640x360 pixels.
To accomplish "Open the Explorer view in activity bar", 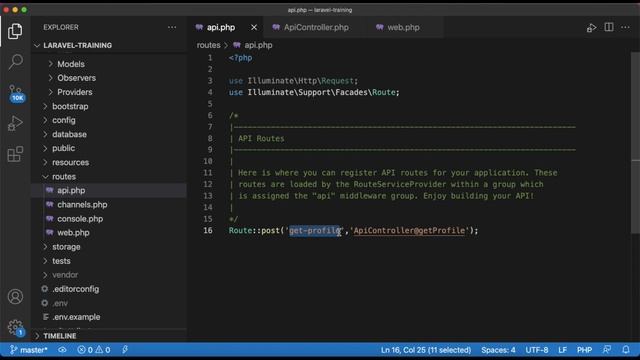I will (x=15, y=31).
